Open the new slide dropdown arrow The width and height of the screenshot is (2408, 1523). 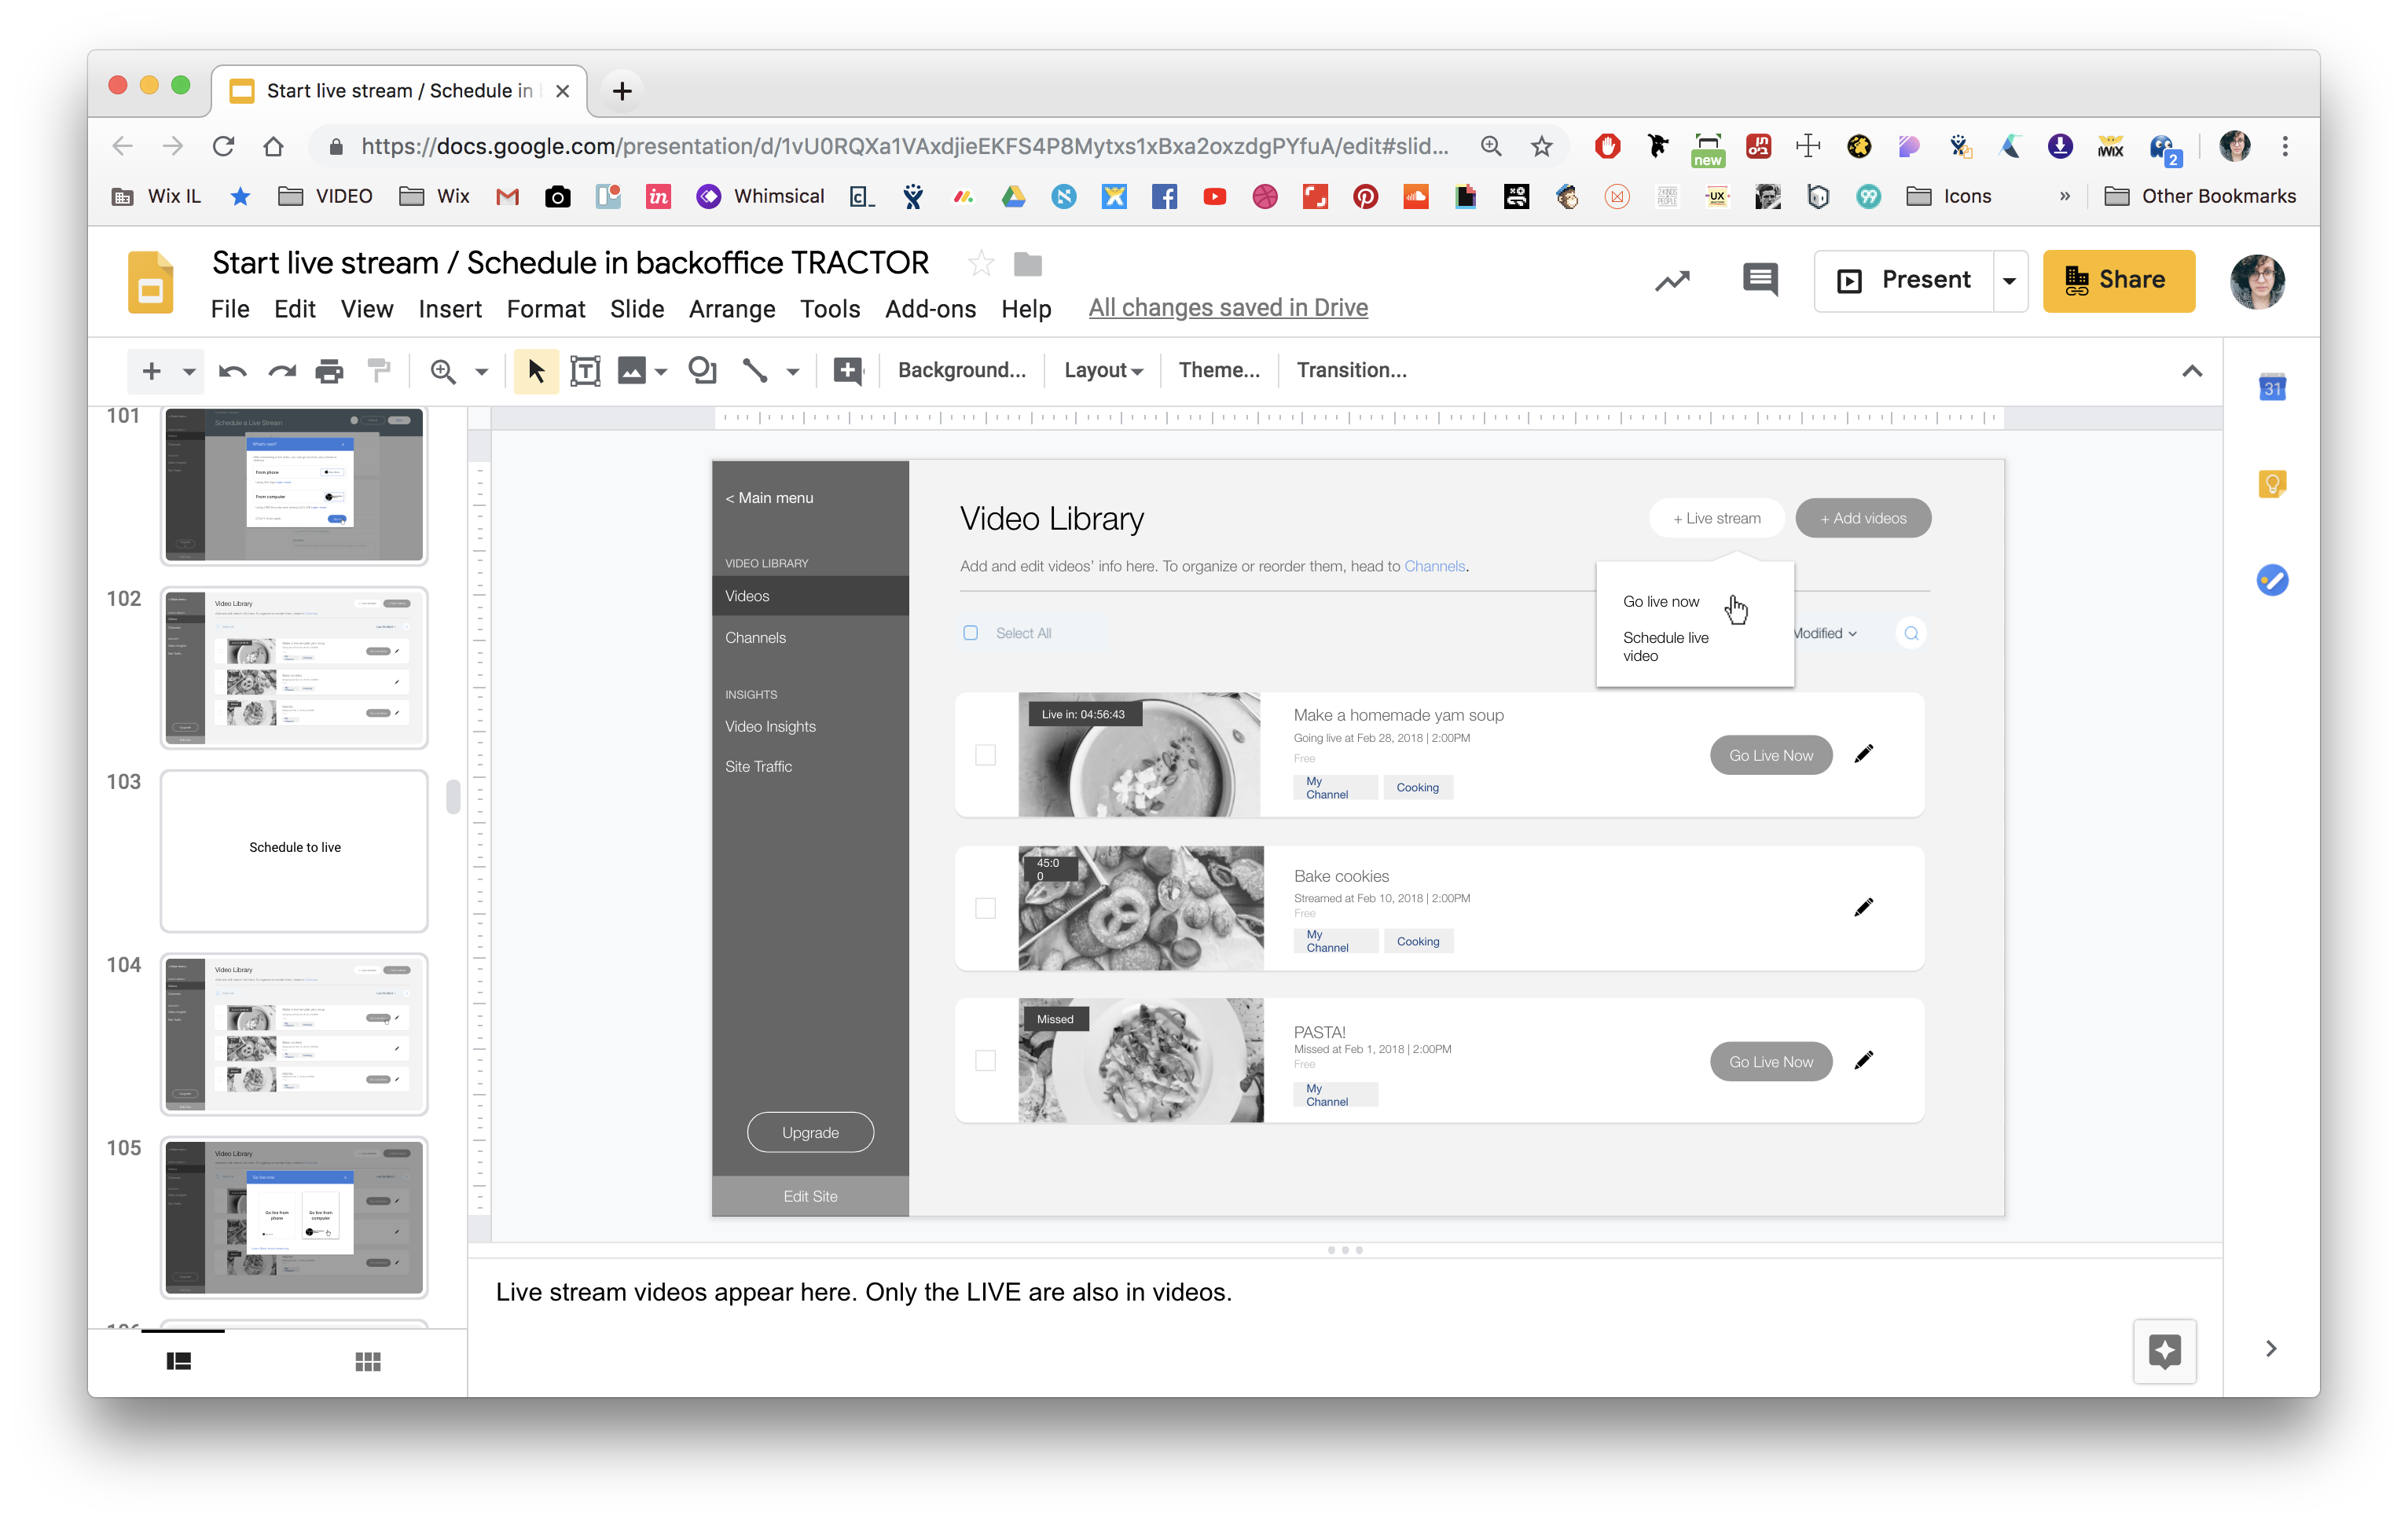(189, 371)
